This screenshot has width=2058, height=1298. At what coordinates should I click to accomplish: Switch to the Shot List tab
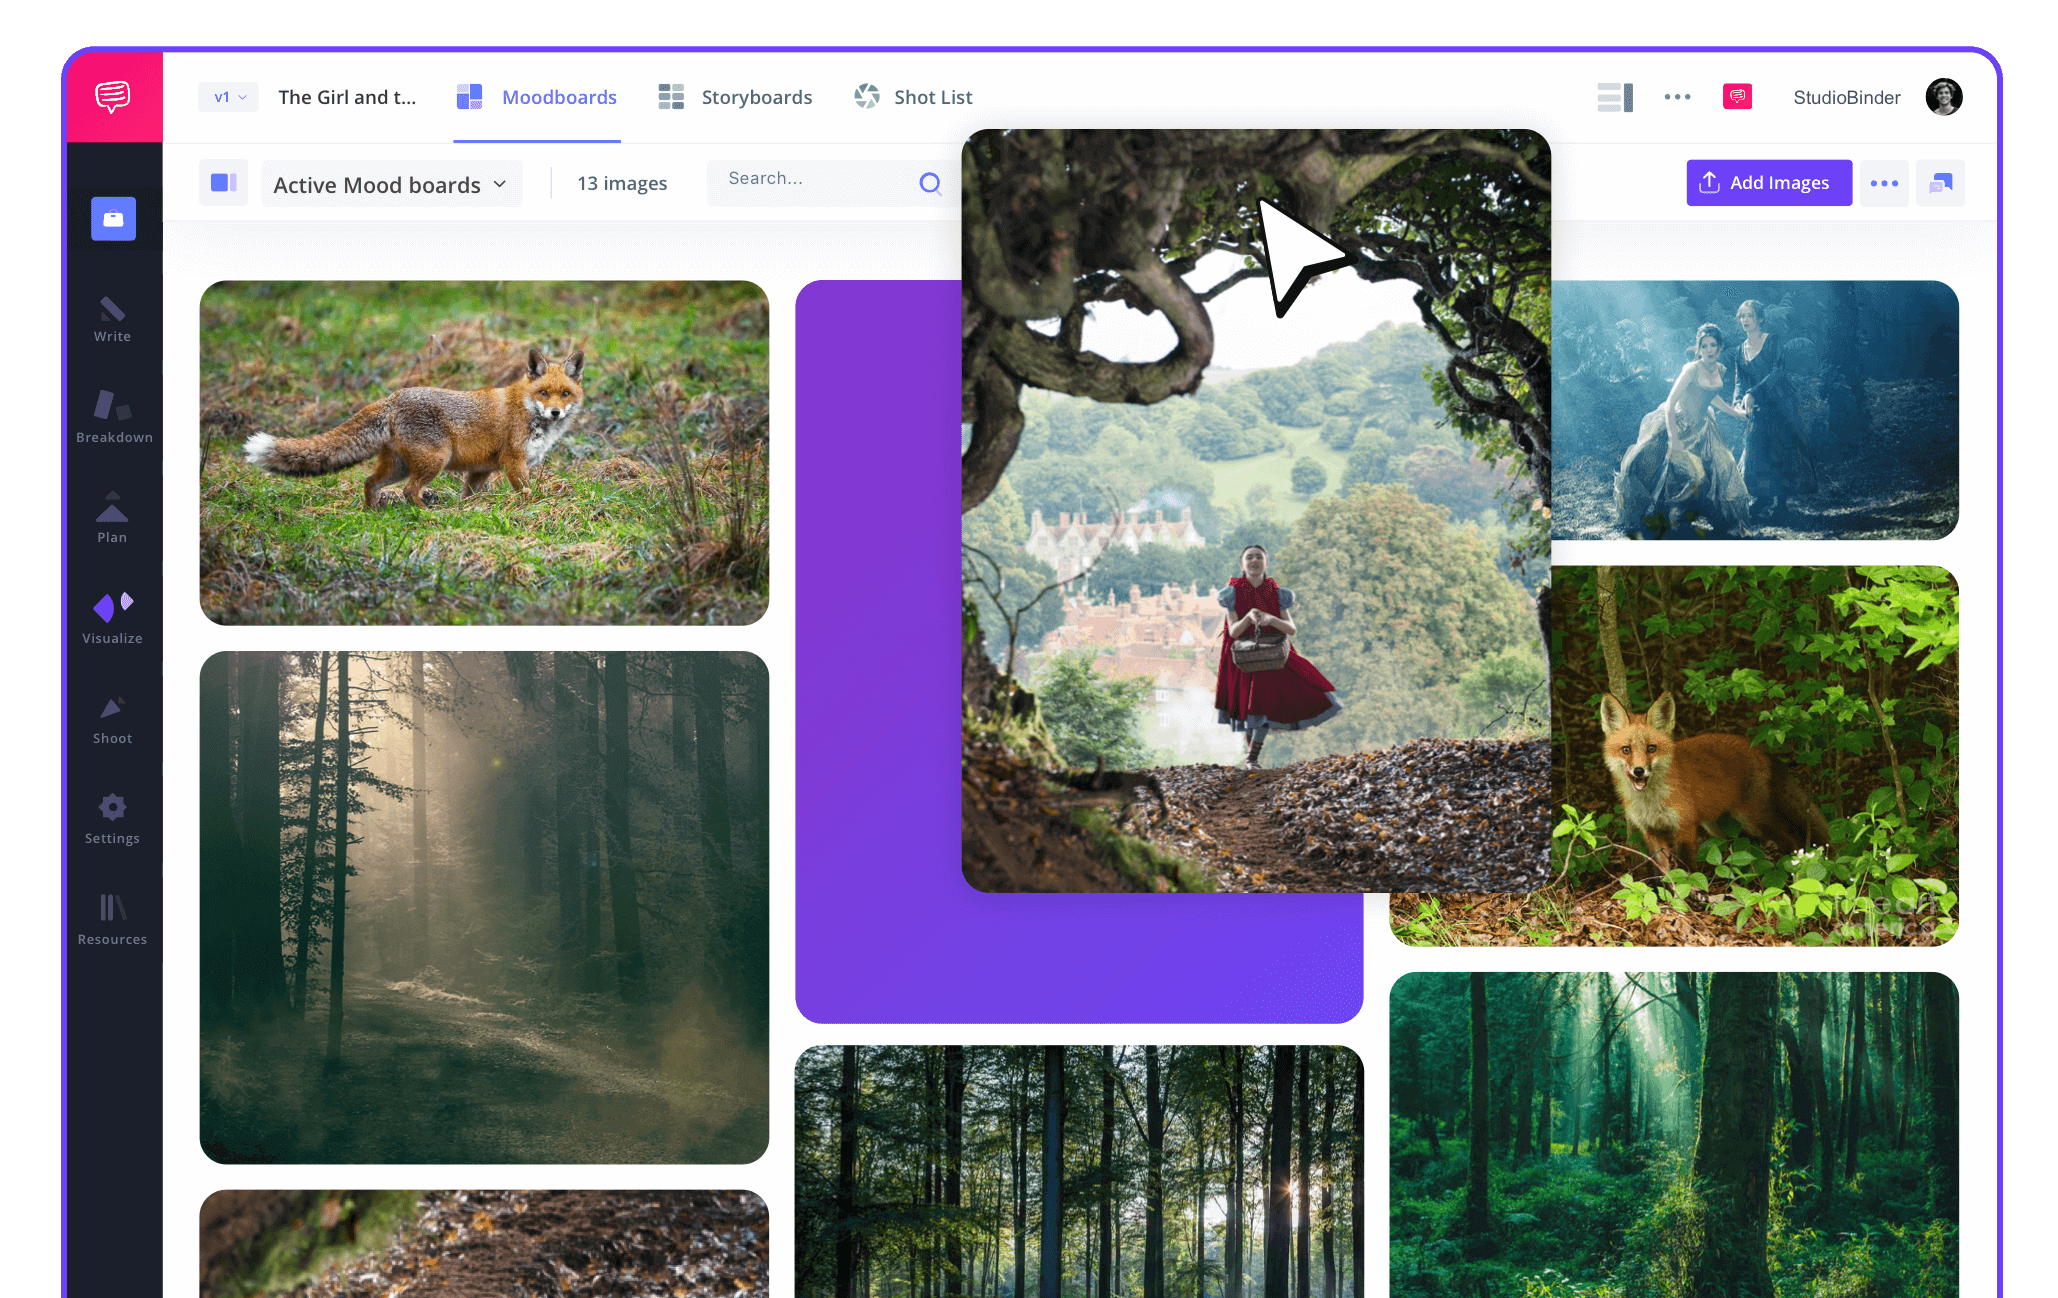(913, 97)
